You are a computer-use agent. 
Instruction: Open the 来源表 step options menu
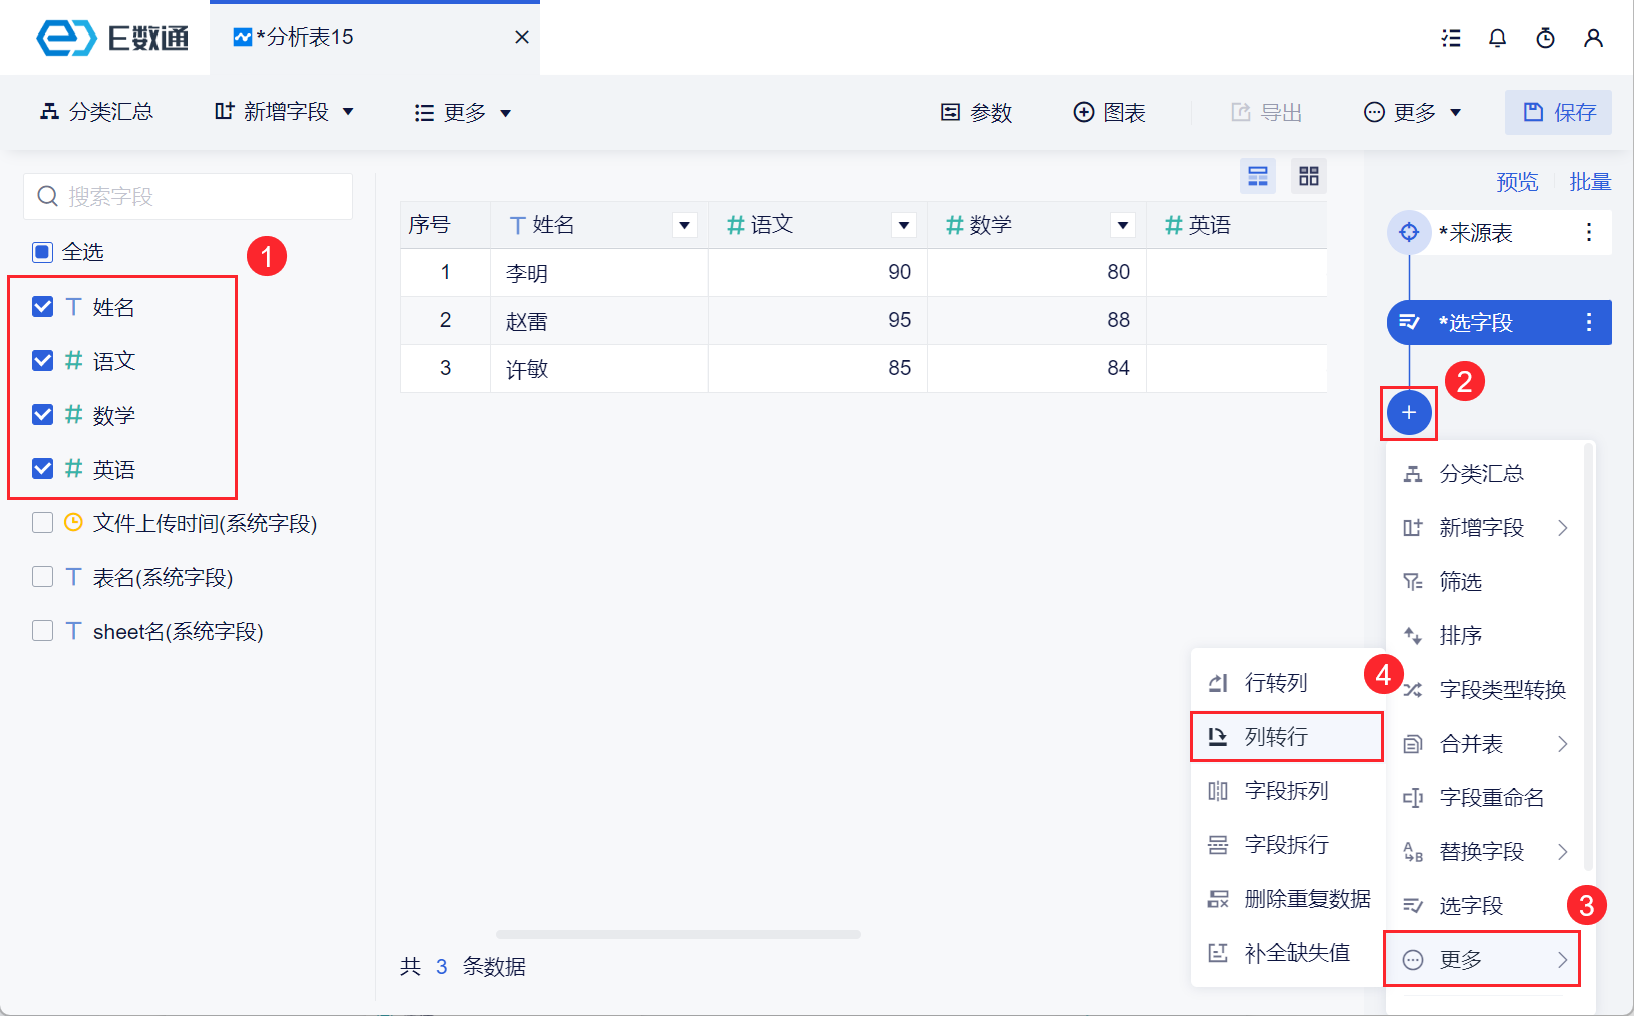tap(1588, 232)
